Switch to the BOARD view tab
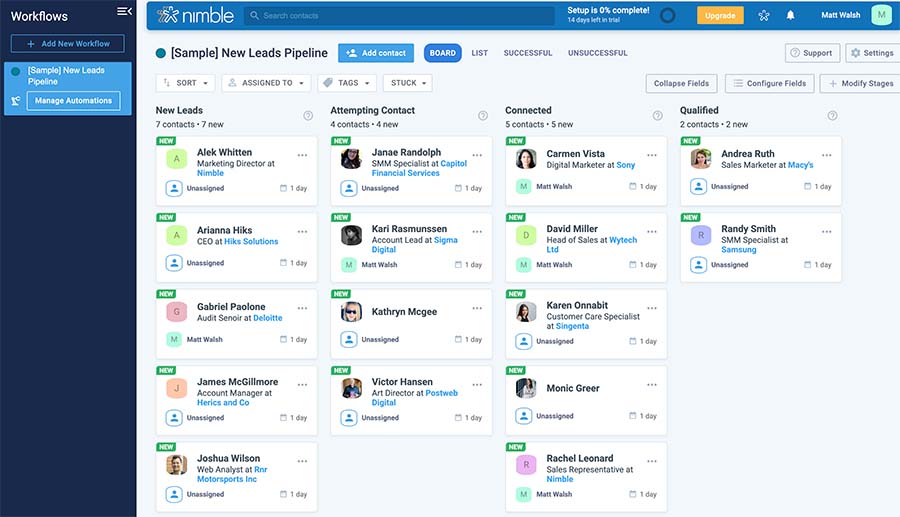This screenshot has width=900, height=517. tap(443, 53)
